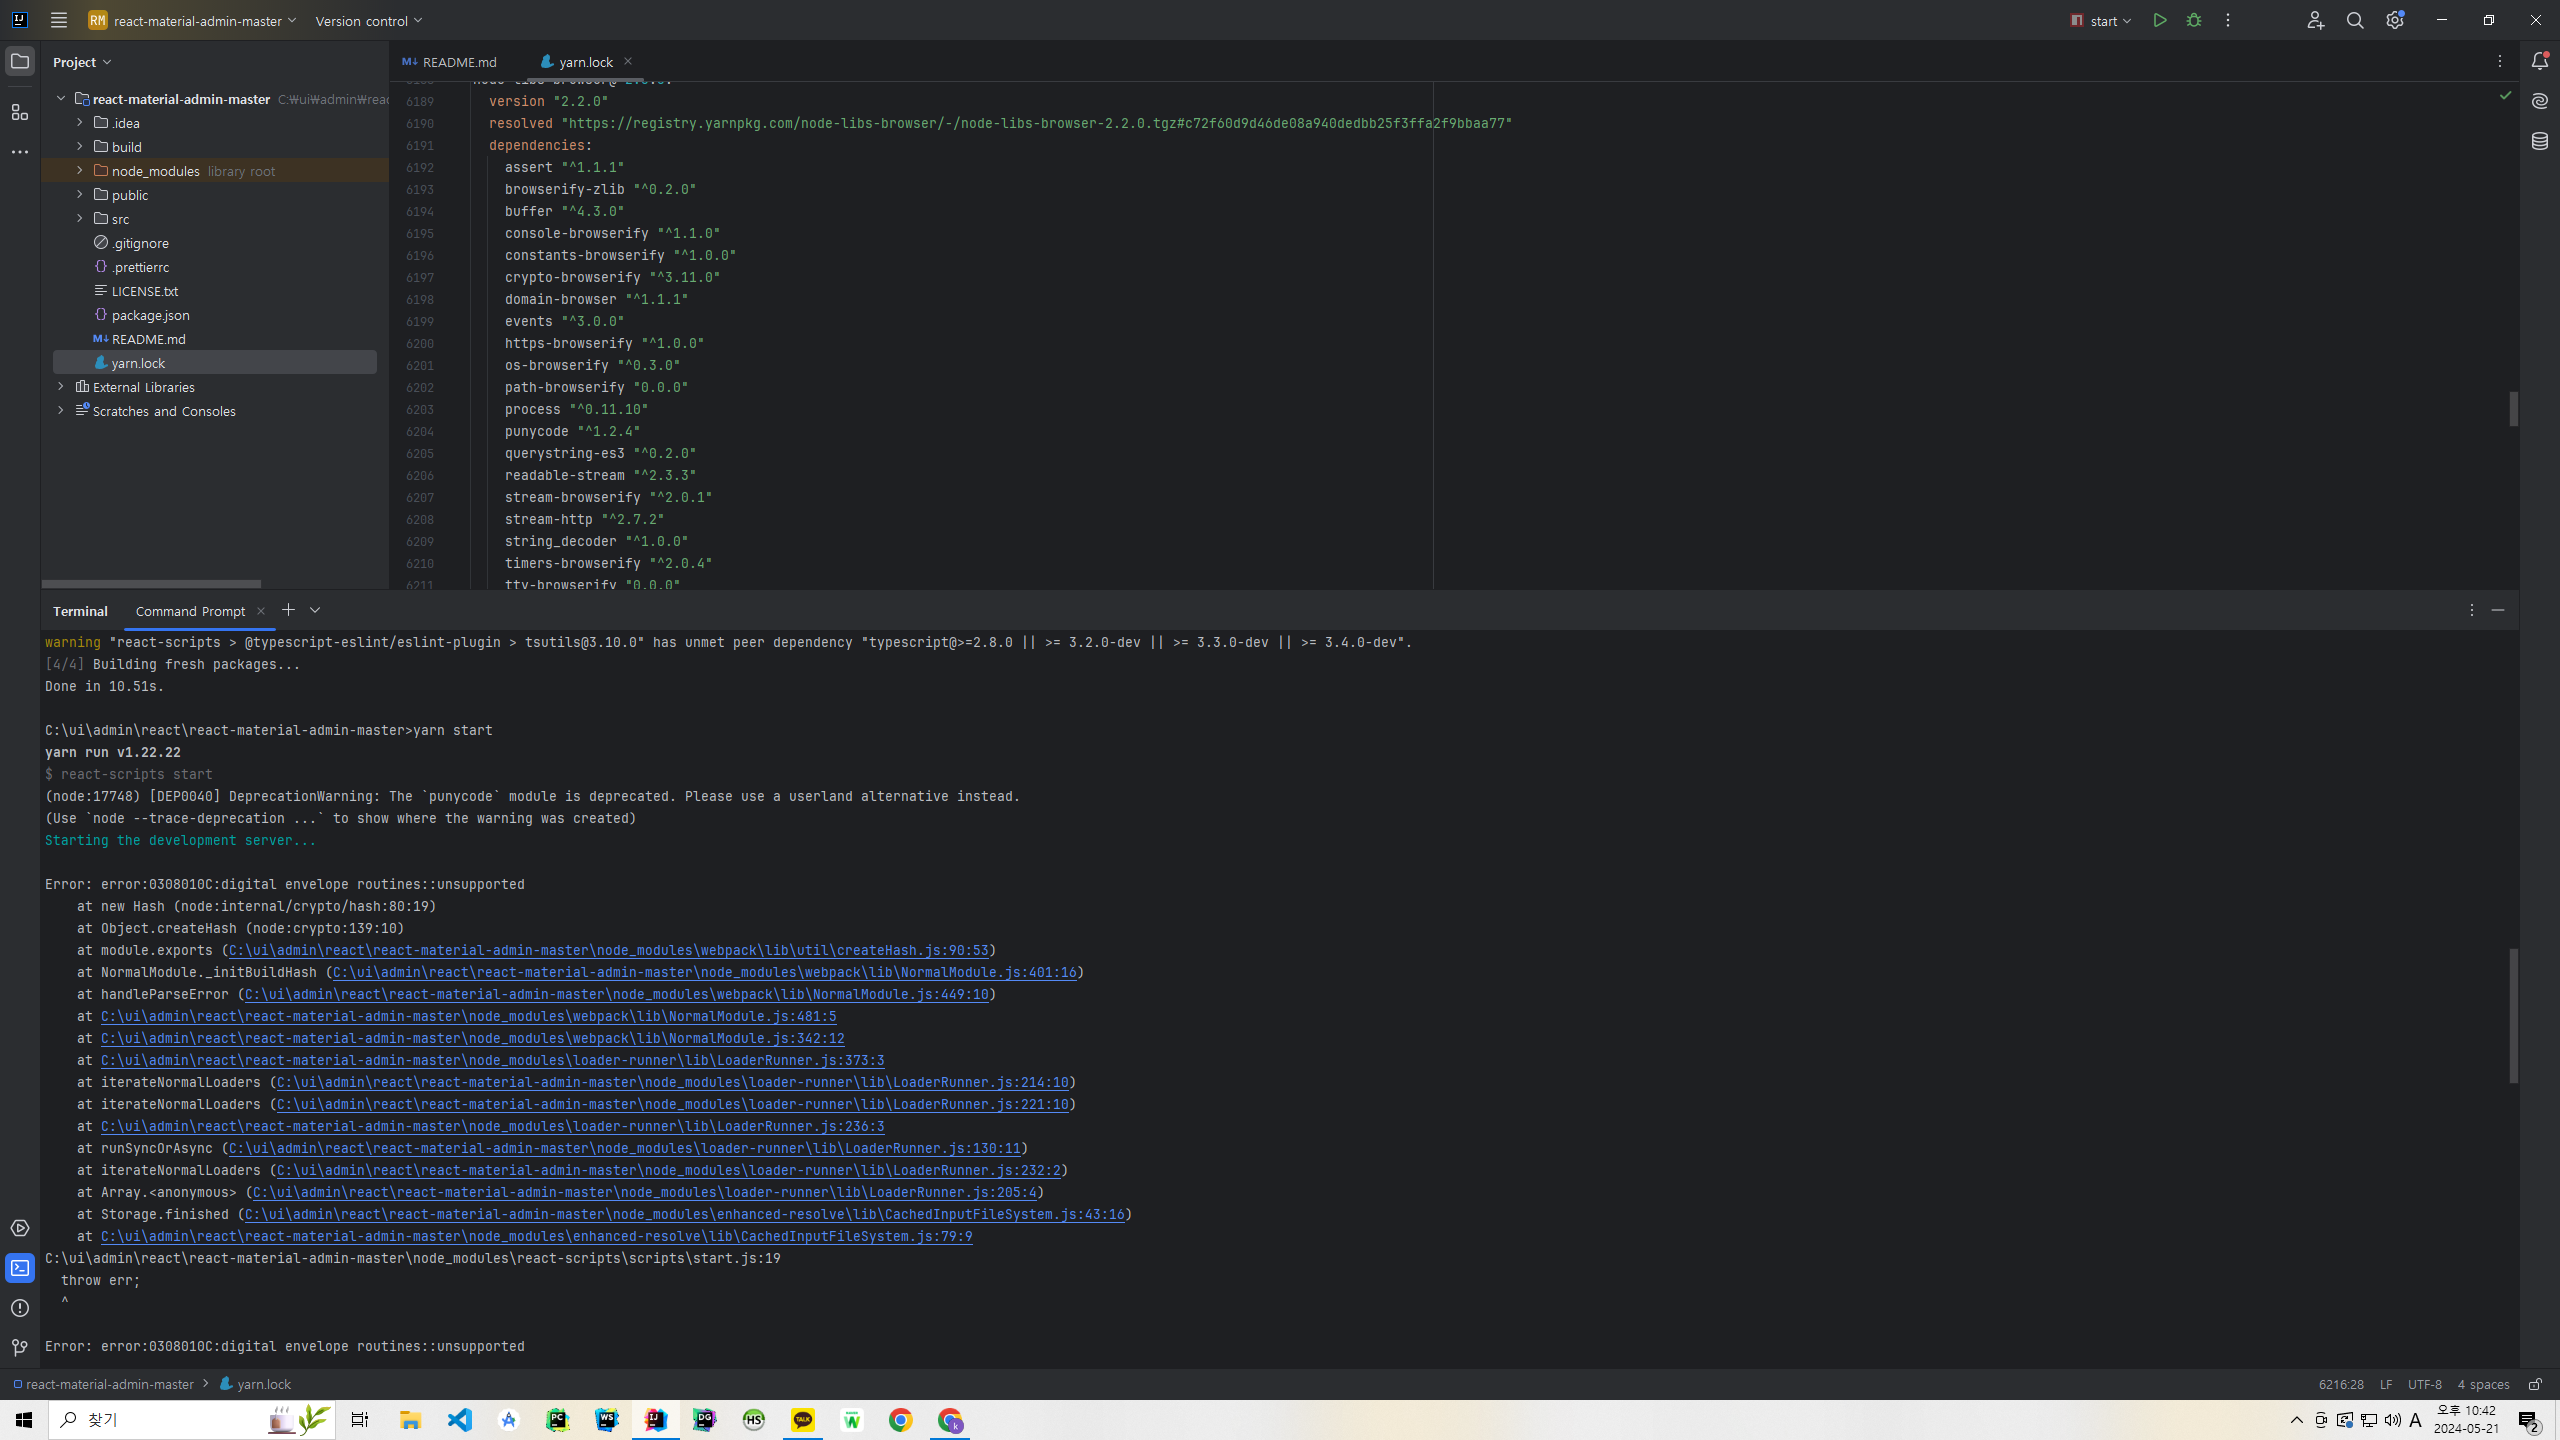Toggle the read-only lock in status bar

point(2535,1384)
